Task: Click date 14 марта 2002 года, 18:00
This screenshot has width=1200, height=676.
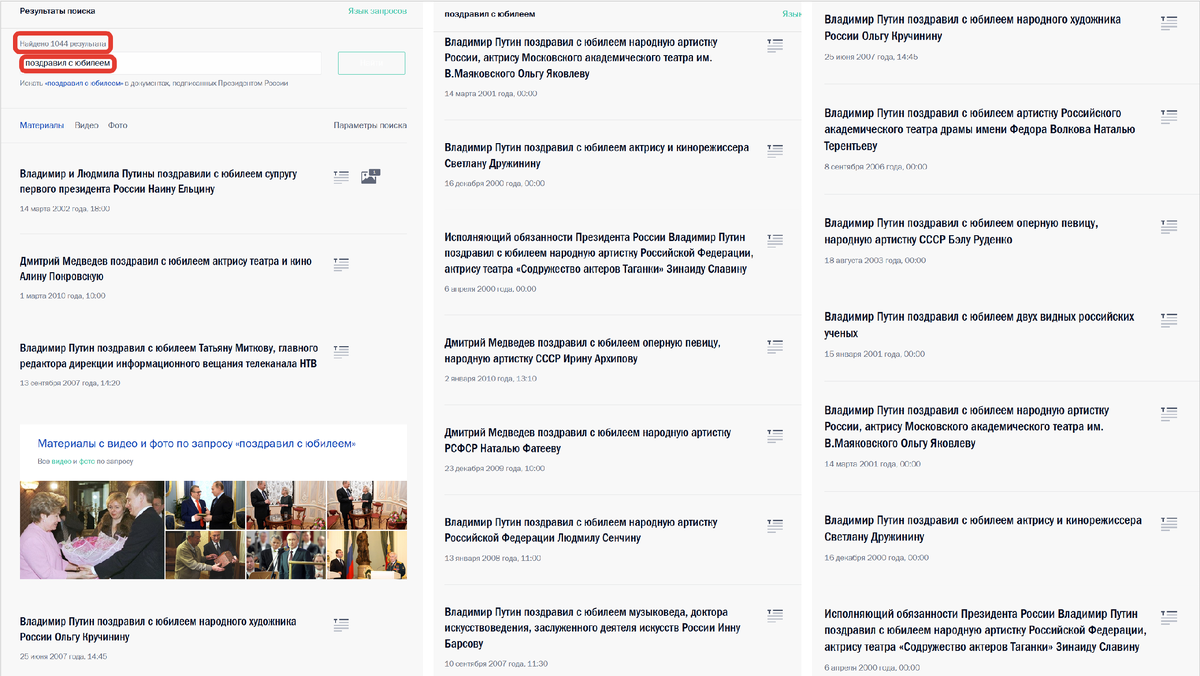Action: point(65,209)
